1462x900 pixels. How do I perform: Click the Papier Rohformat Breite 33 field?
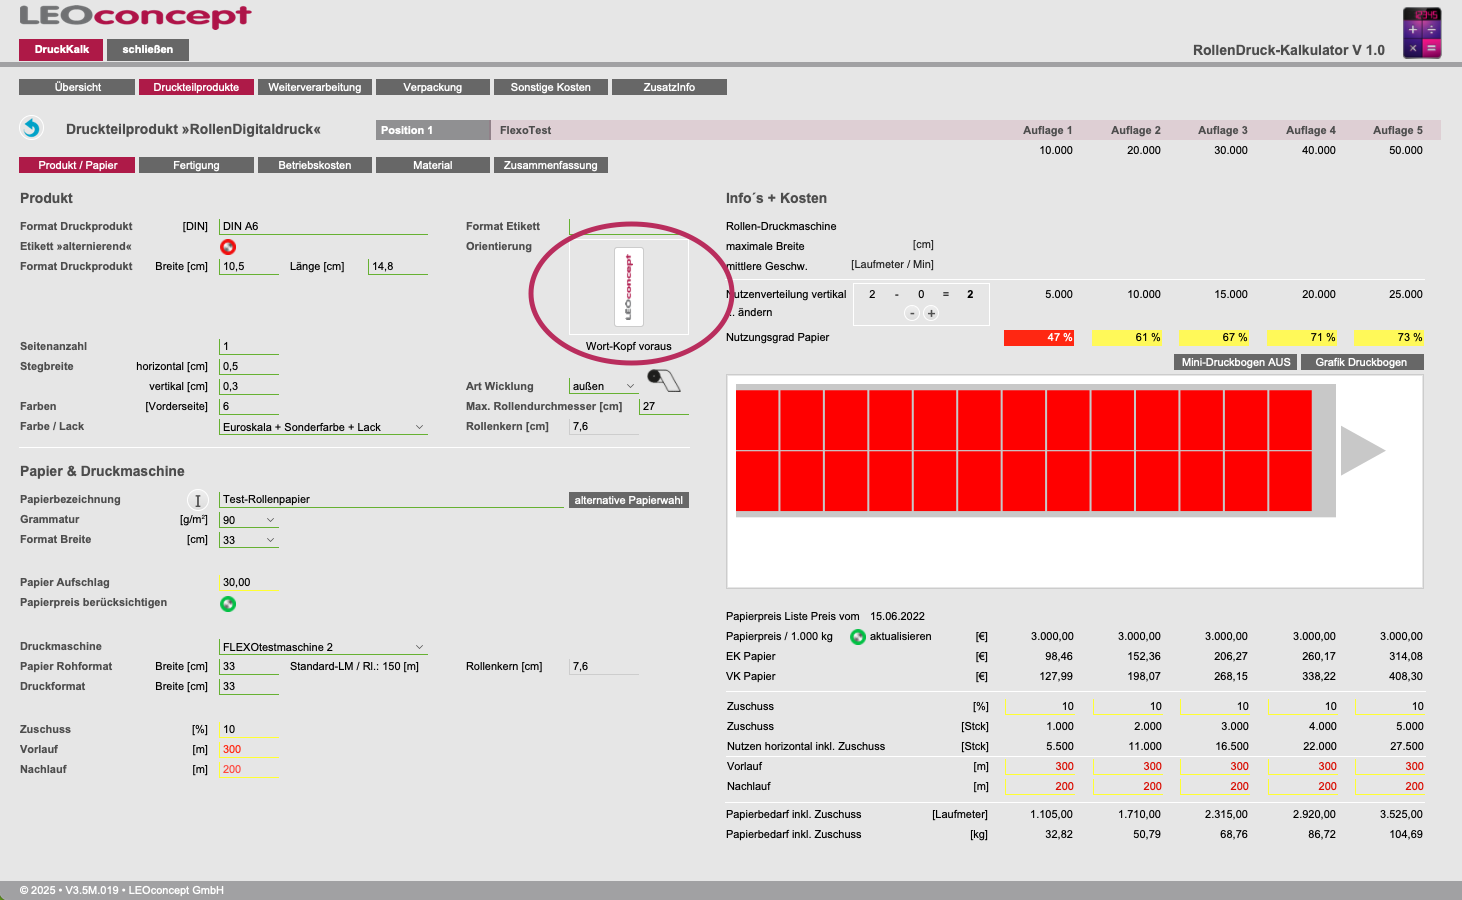tap(249, 666)
